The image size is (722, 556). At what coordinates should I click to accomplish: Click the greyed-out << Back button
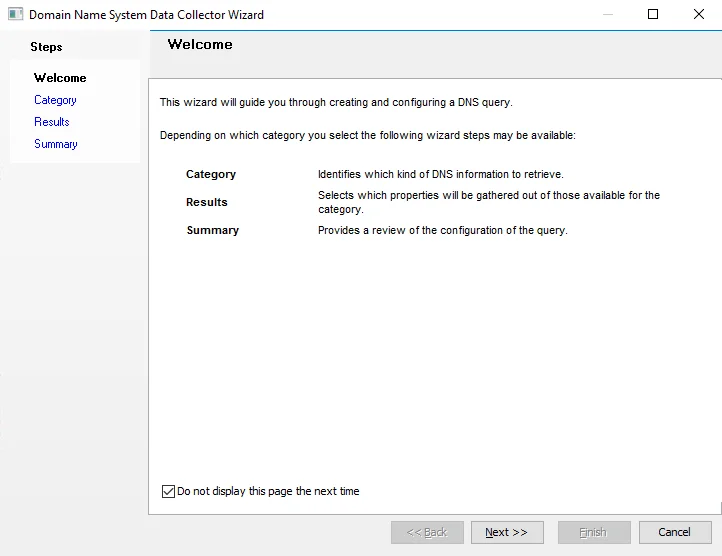pyautogui.click(x=427, y=533)
